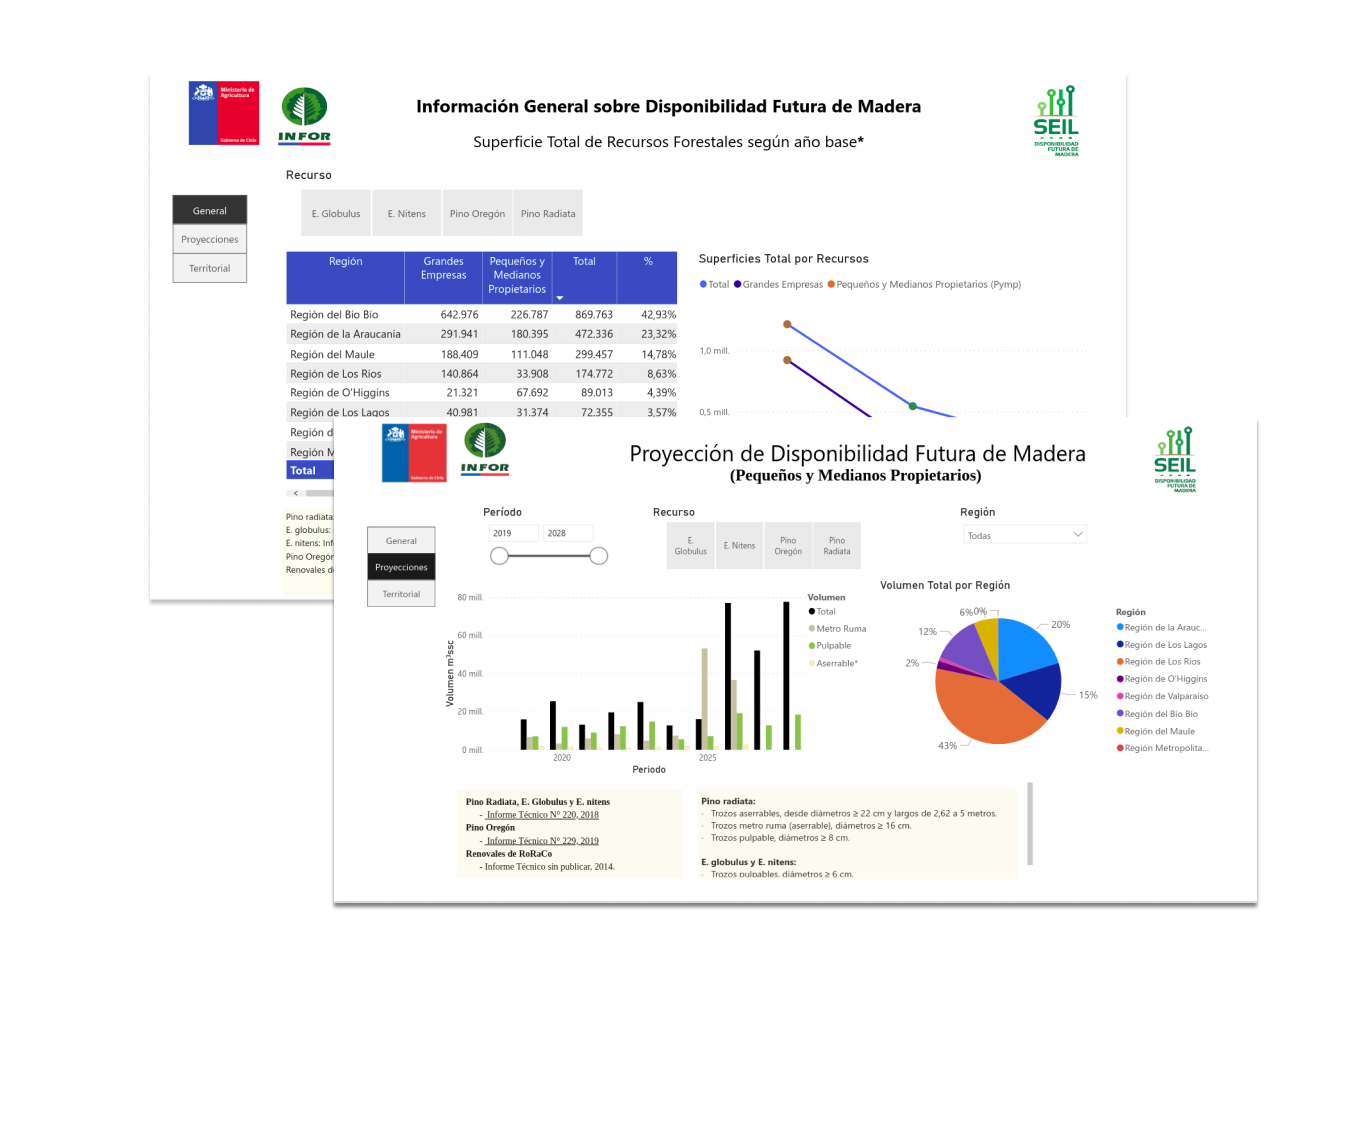The height and width of the screenshot is (1139, 1353).
Task: Click the Región de Los Rios table row
Action: 482,374
